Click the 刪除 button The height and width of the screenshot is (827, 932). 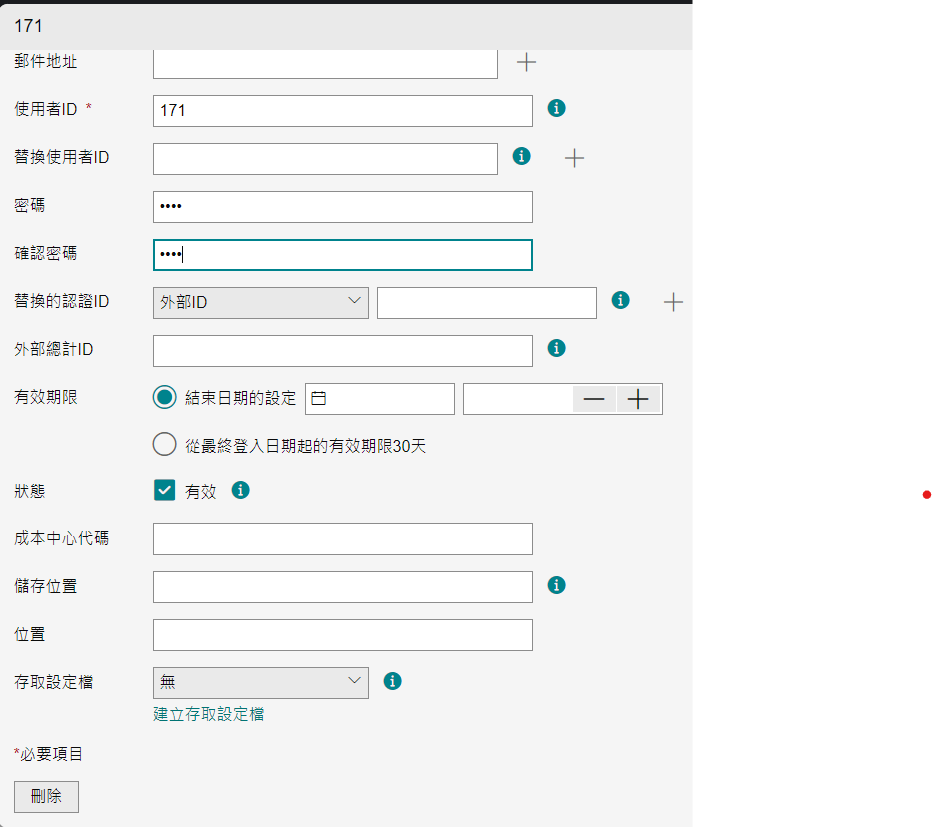click(46, 797)
